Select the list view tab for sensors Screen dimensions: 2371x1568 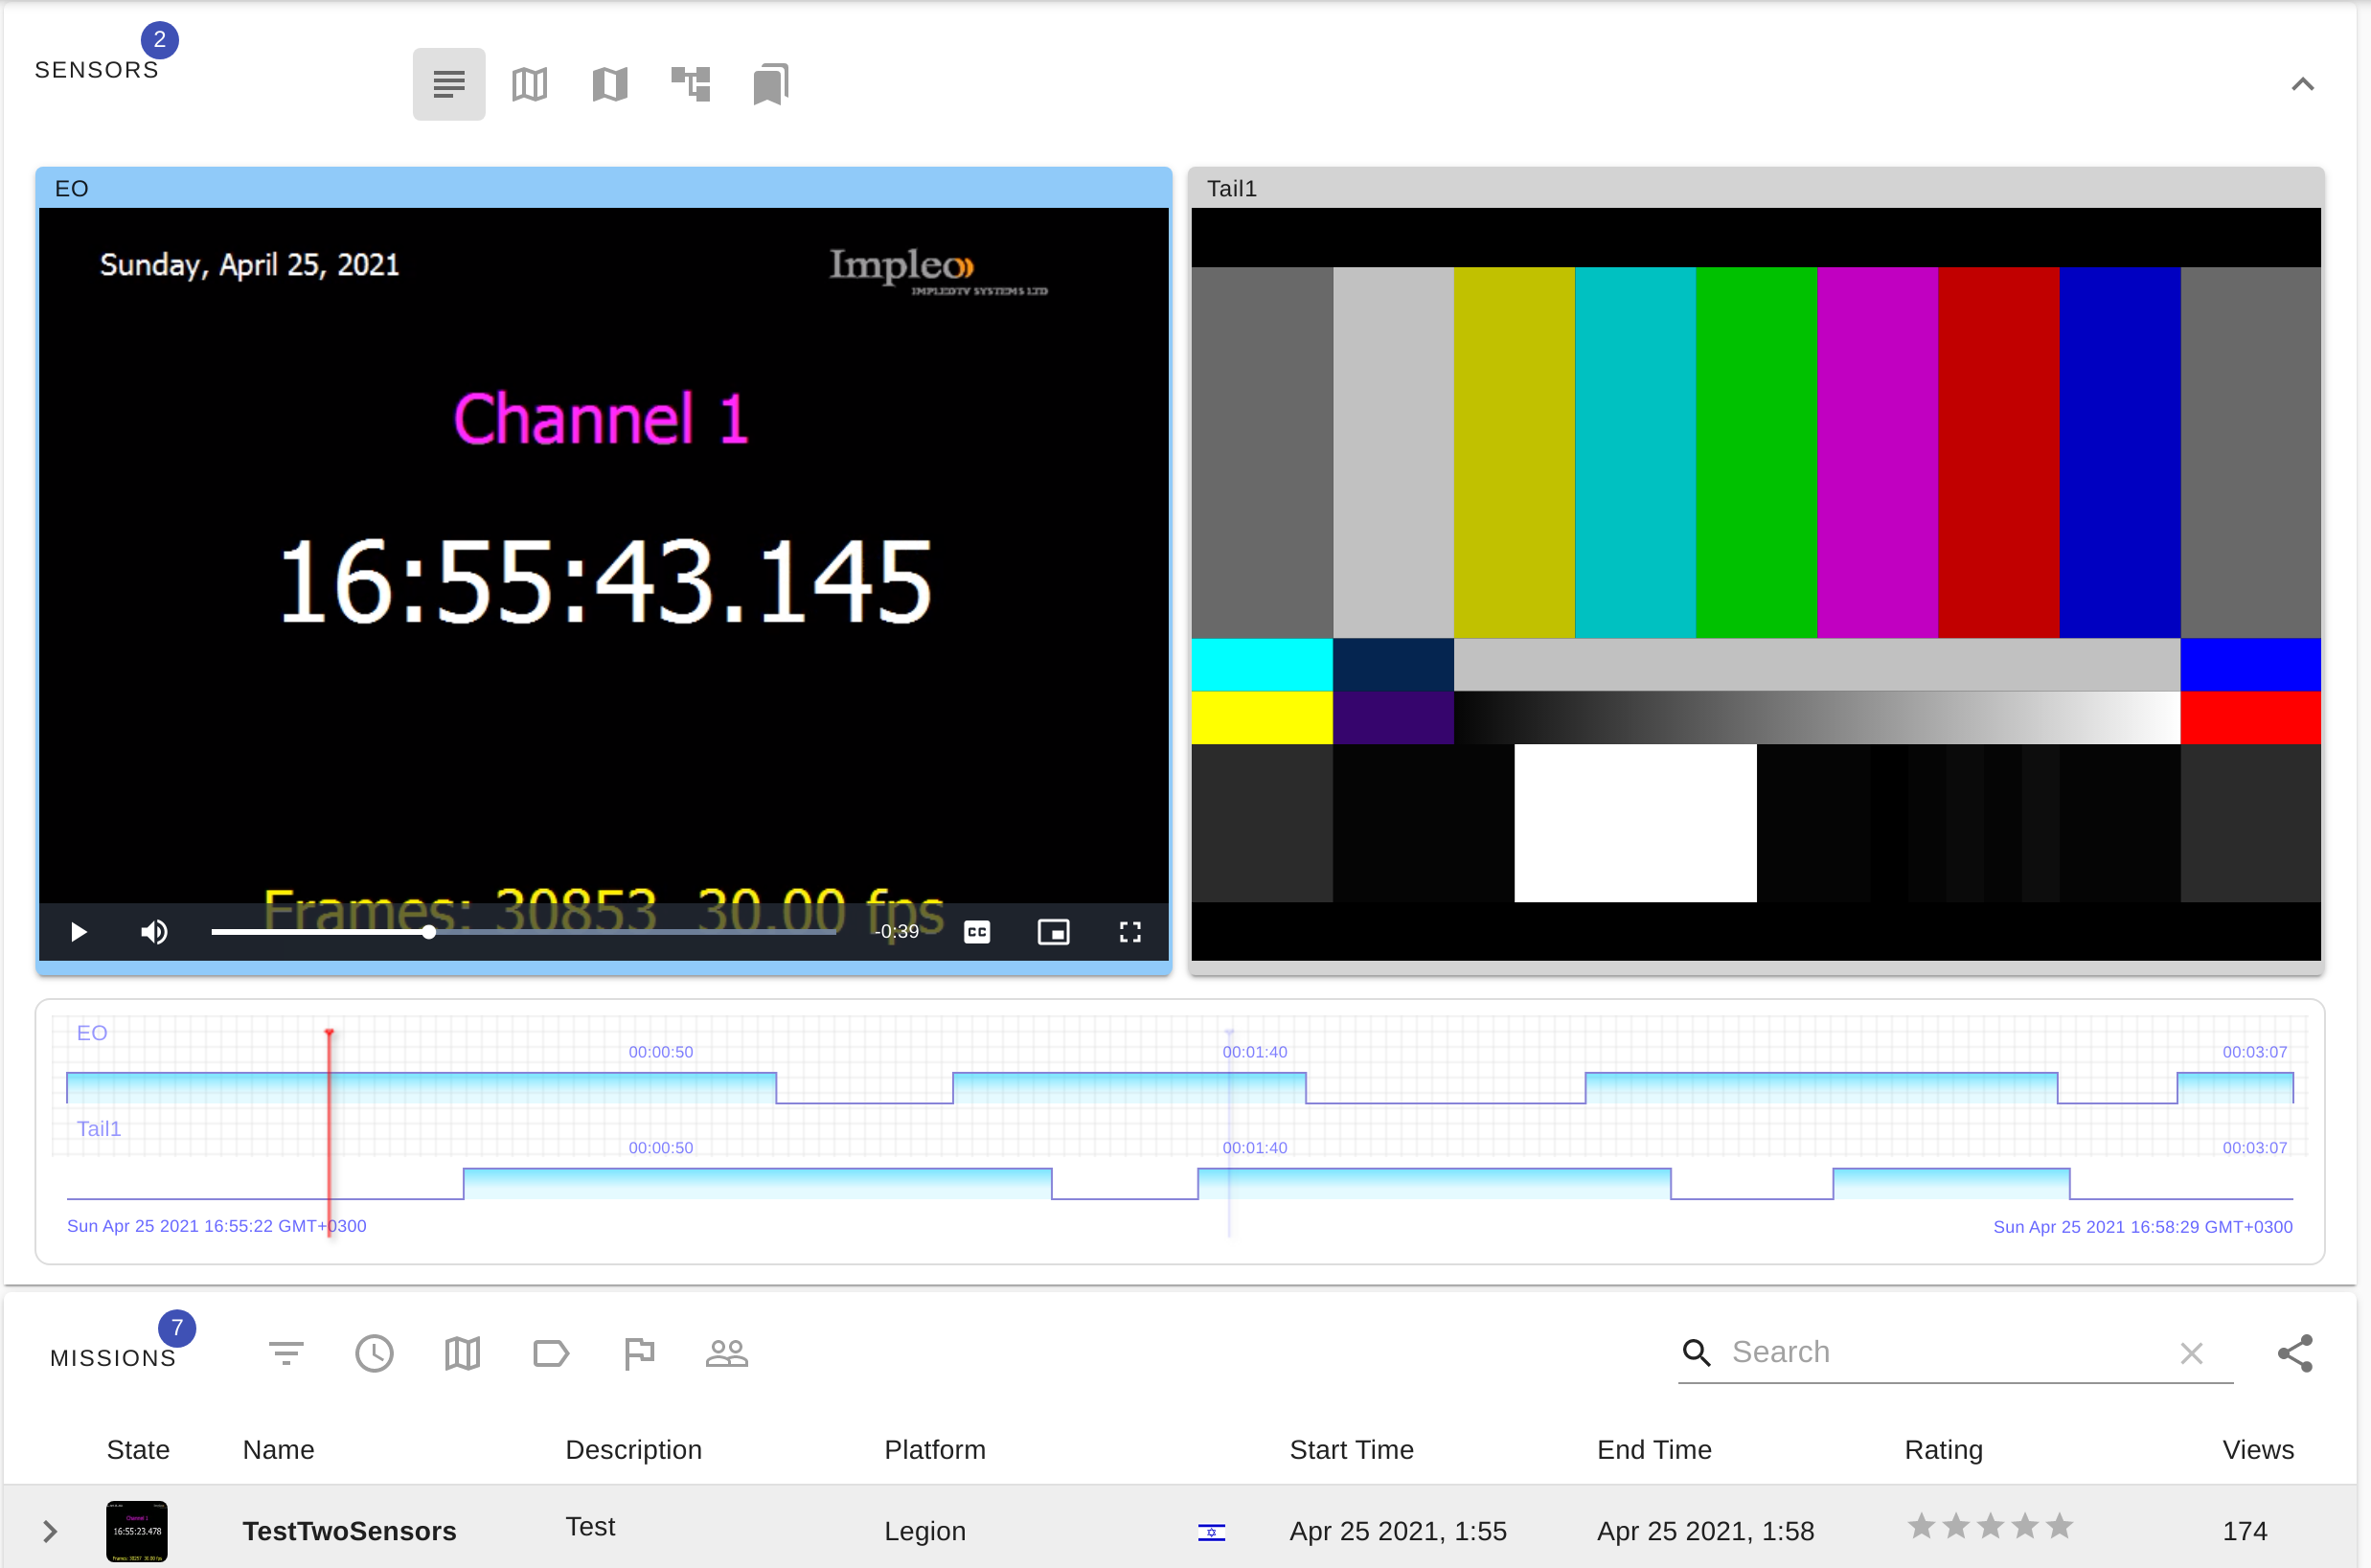pyautogui.click(x=448, y=84)
